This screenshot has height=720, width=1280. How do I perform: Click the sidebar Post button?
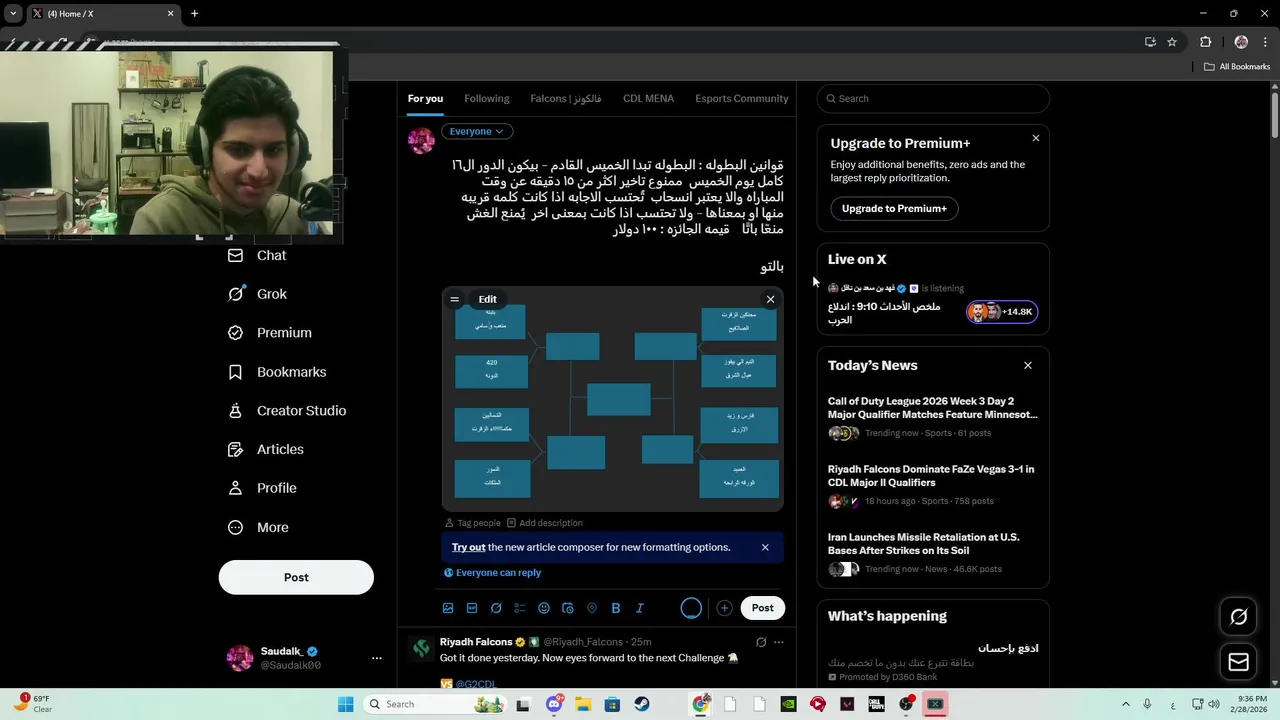coord(296,577)
